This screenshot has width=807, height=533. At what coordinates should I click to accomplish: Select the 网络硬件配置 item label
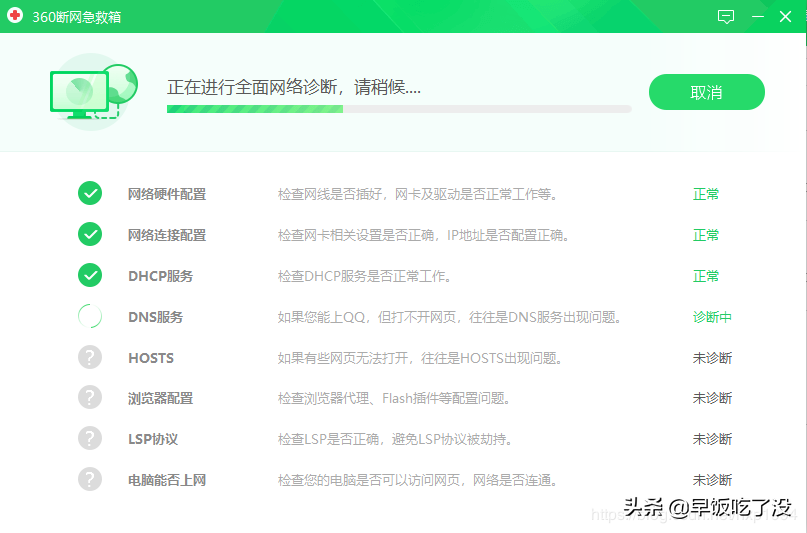(167, 194)
